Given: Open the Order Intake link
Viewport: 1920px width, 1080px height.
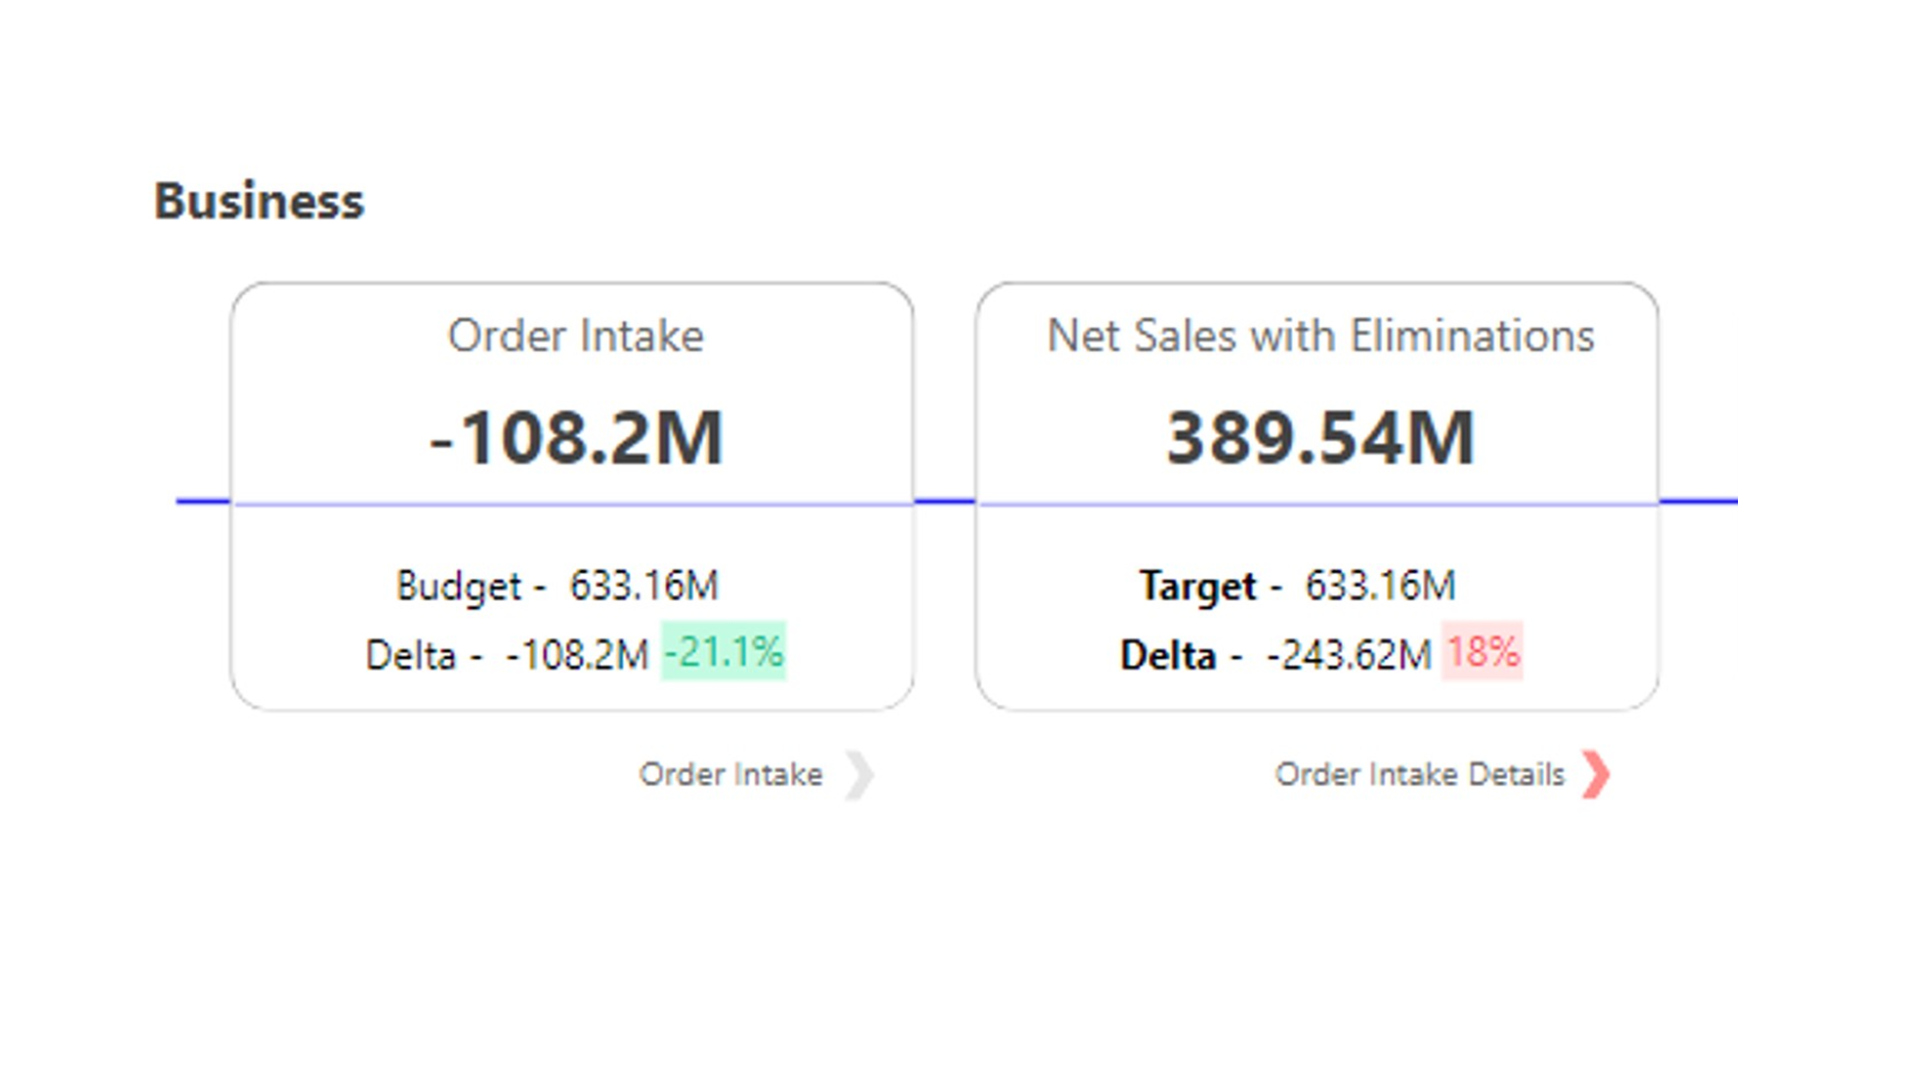Looking at the screenshot, I should (x=731, y=775).
